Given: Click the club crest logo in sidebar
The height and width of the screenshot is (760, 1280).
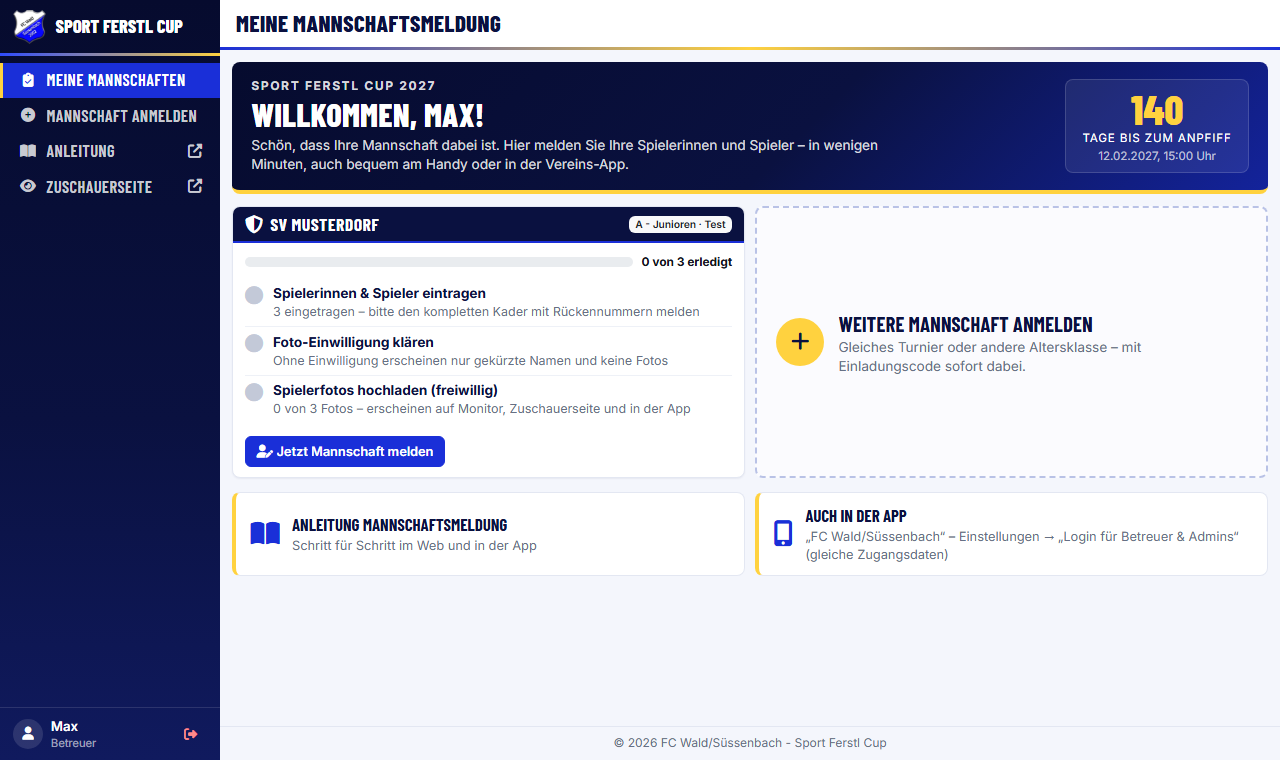Looking at the screenshot, I should tap(29, 26).
